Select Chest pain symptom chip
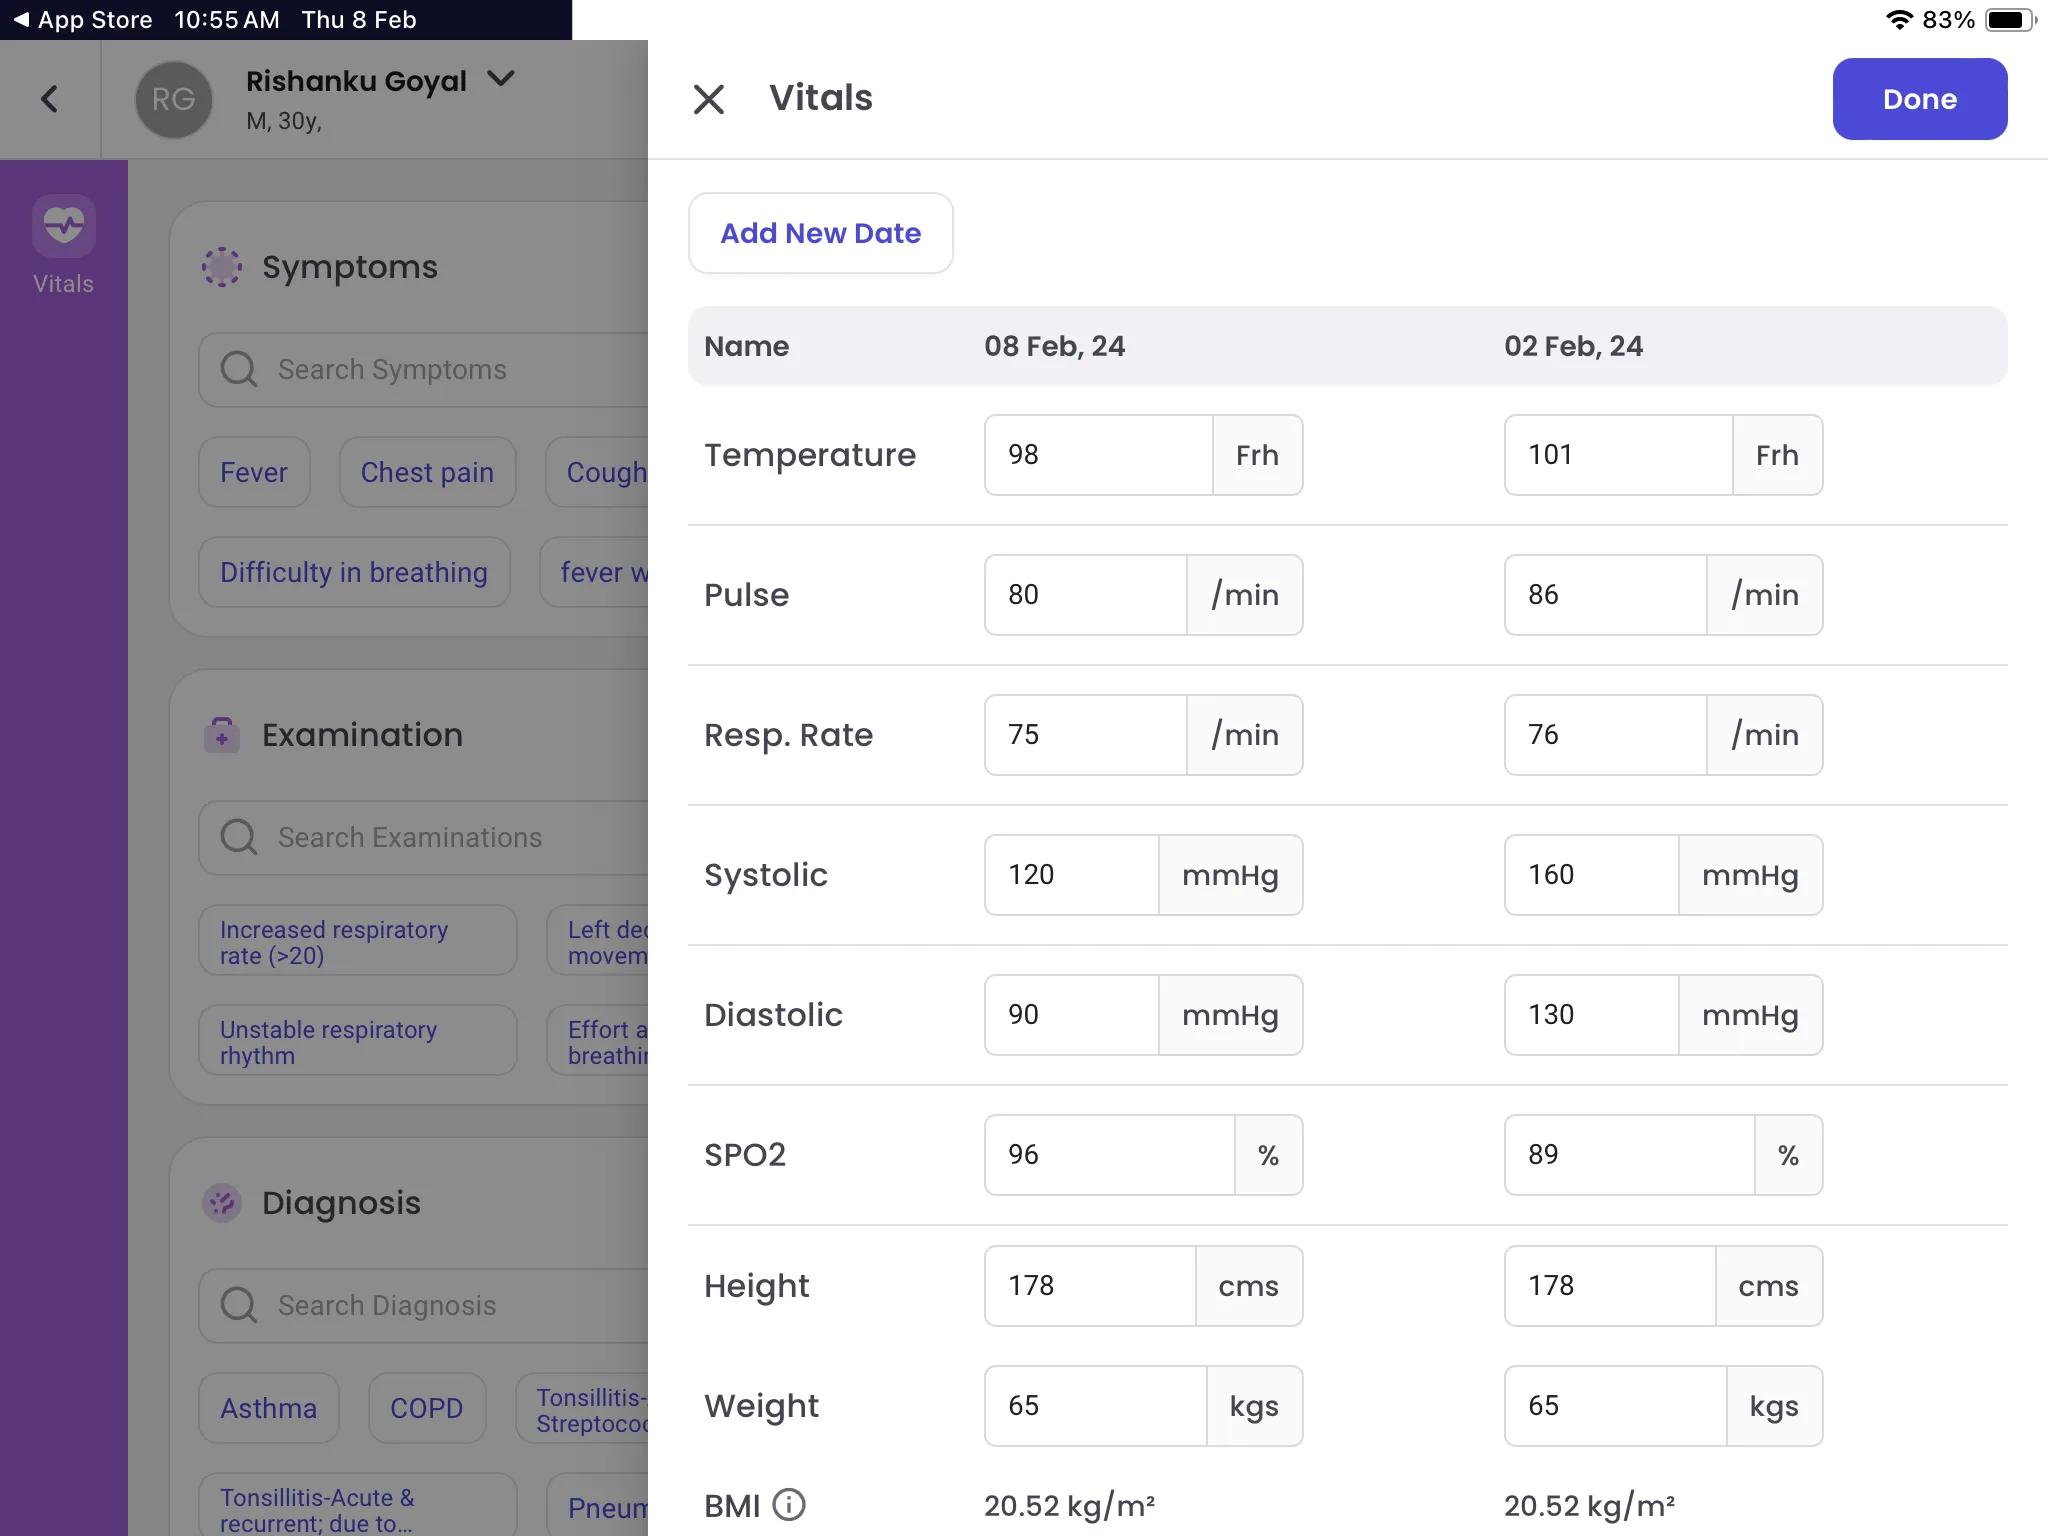 [x=427, y=472]
